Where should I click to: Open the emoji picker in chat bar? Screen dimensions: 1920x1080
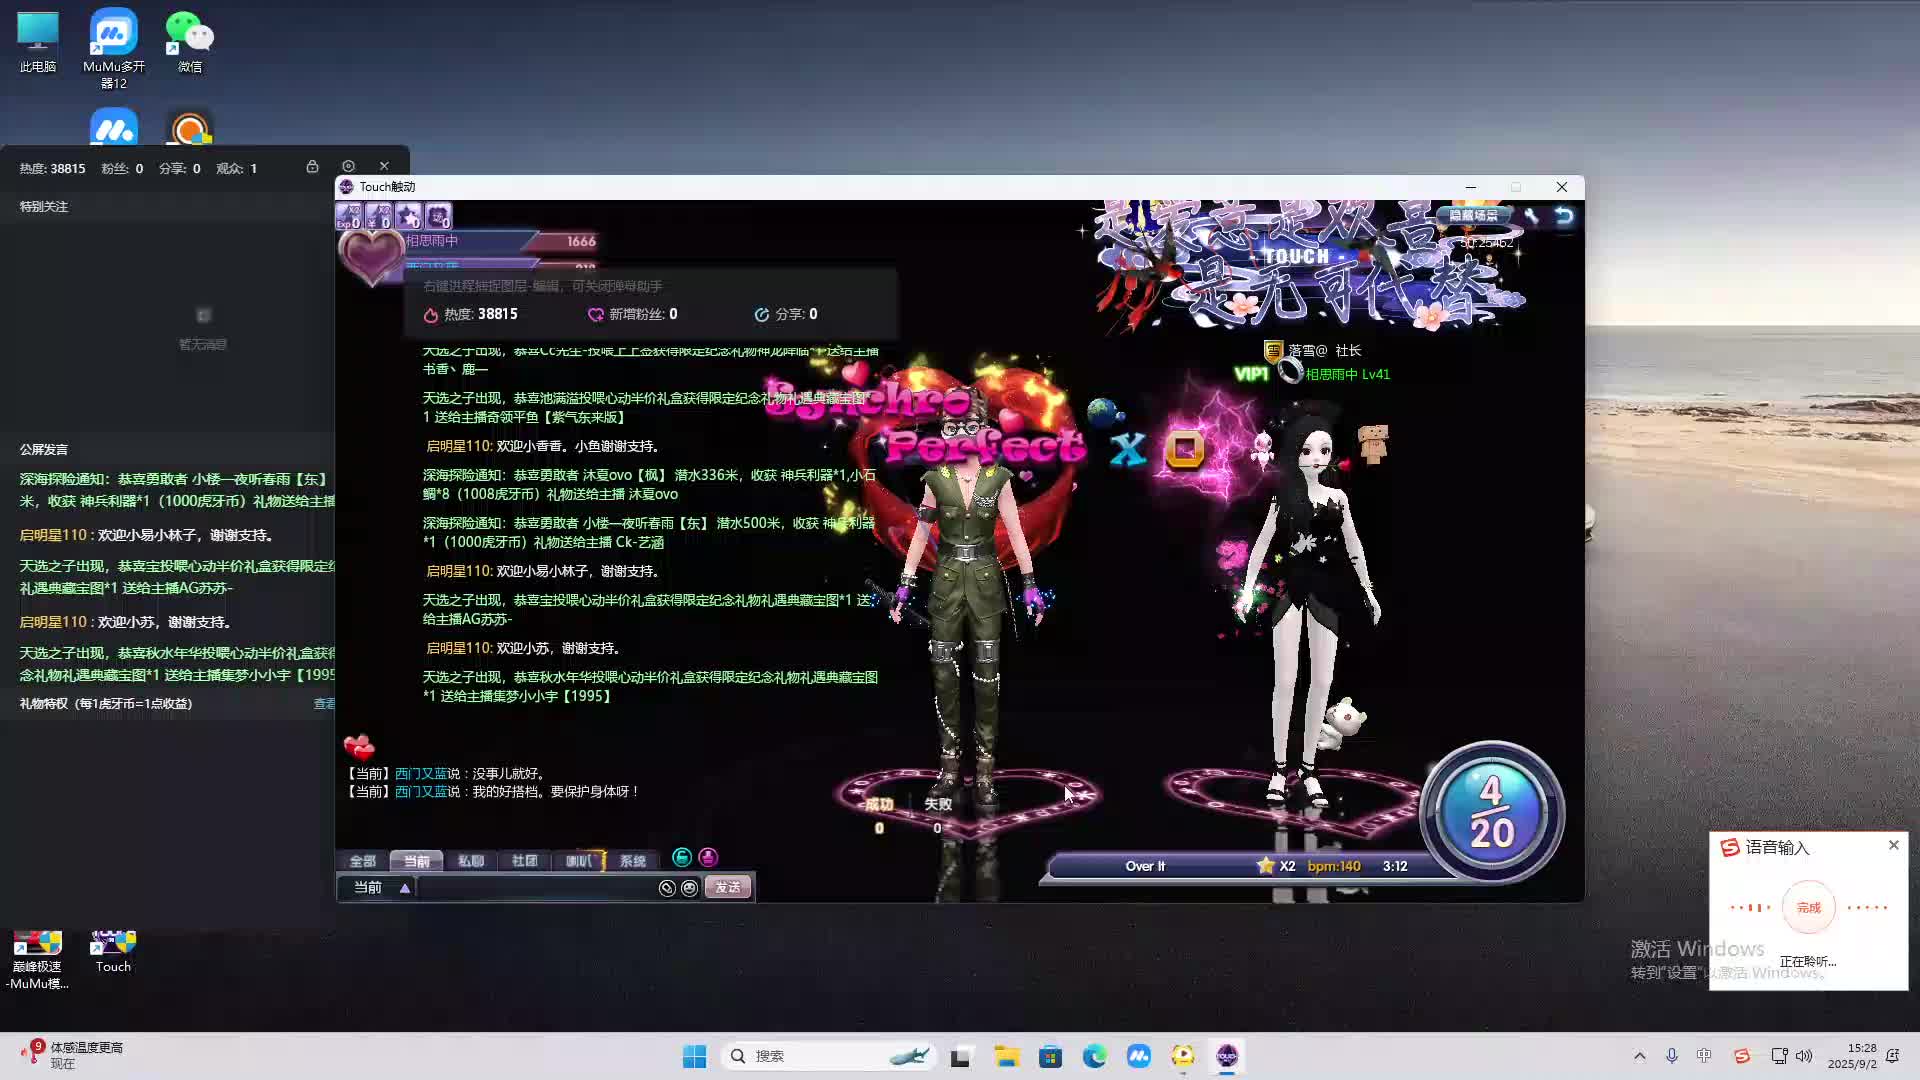(x=689, y=888)
